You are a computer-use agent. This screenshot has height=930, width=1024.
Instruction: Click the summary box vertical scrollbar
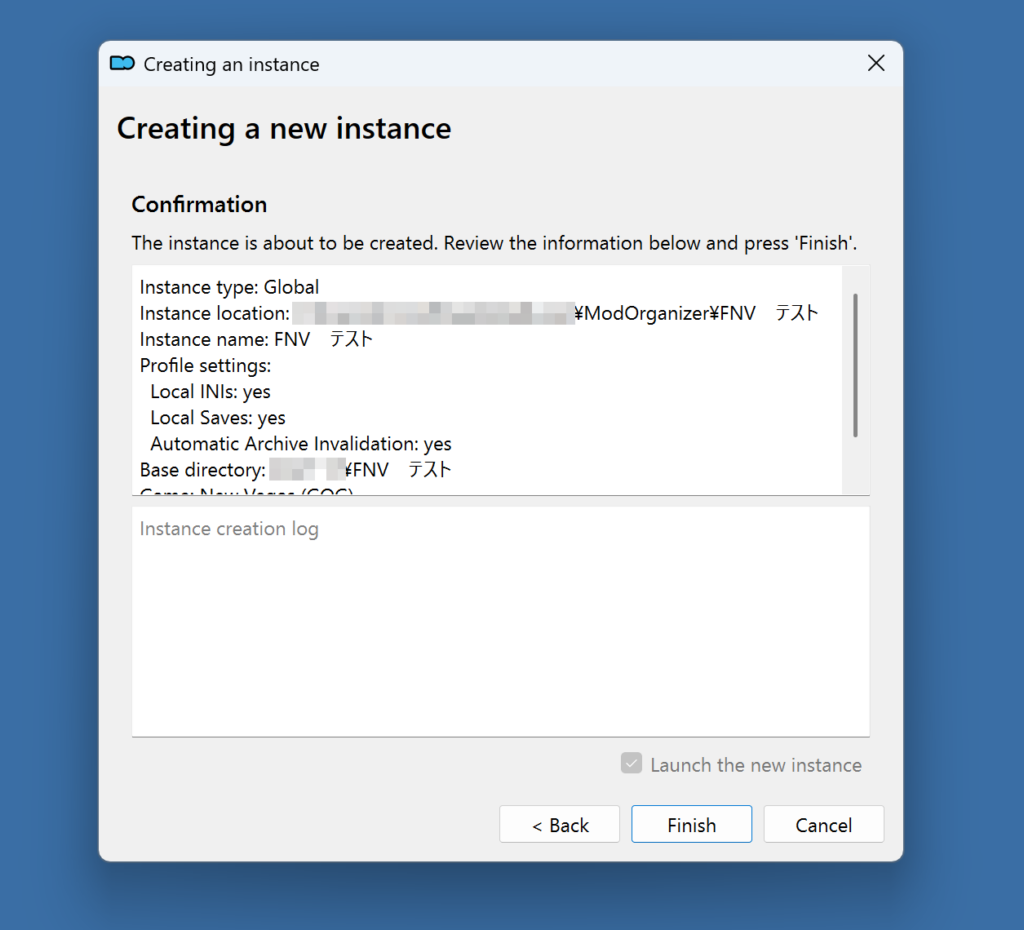click(x=855, y=365)
